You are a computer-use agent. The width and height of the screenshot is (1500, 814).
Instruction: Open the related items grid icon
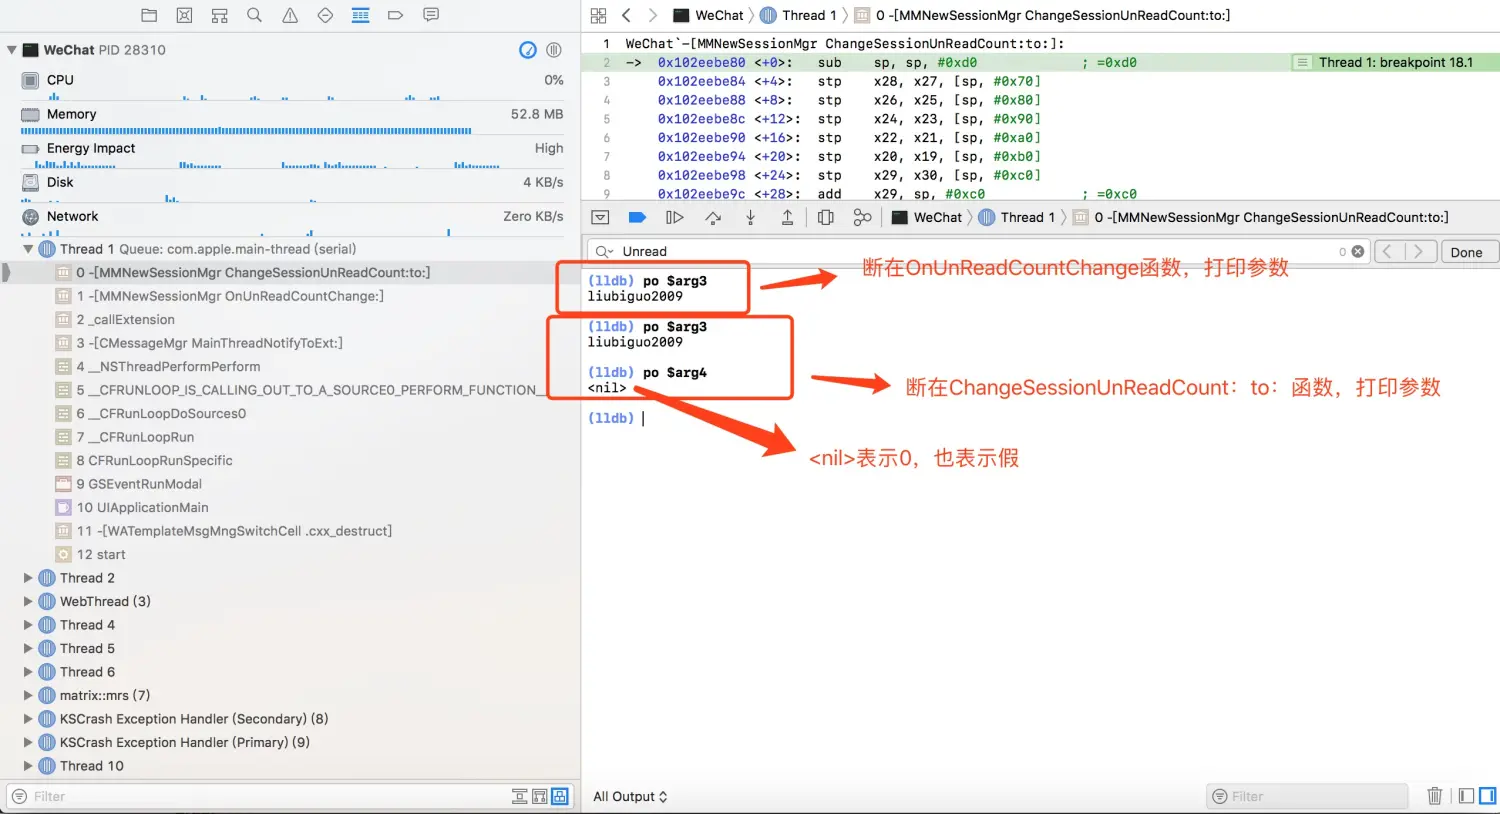pyautogui.click(x=598, y=15)
